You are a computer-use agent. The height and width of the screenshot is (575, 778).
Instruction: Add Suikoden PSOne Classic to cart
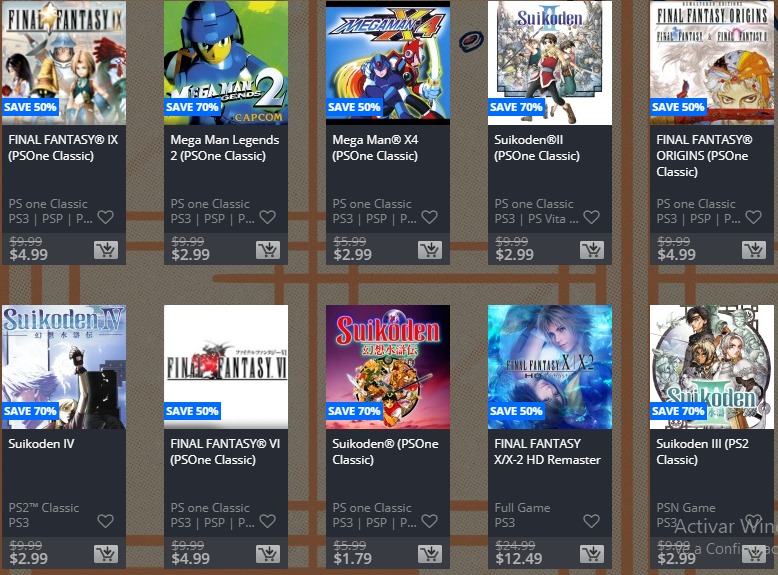pos(430,554)
